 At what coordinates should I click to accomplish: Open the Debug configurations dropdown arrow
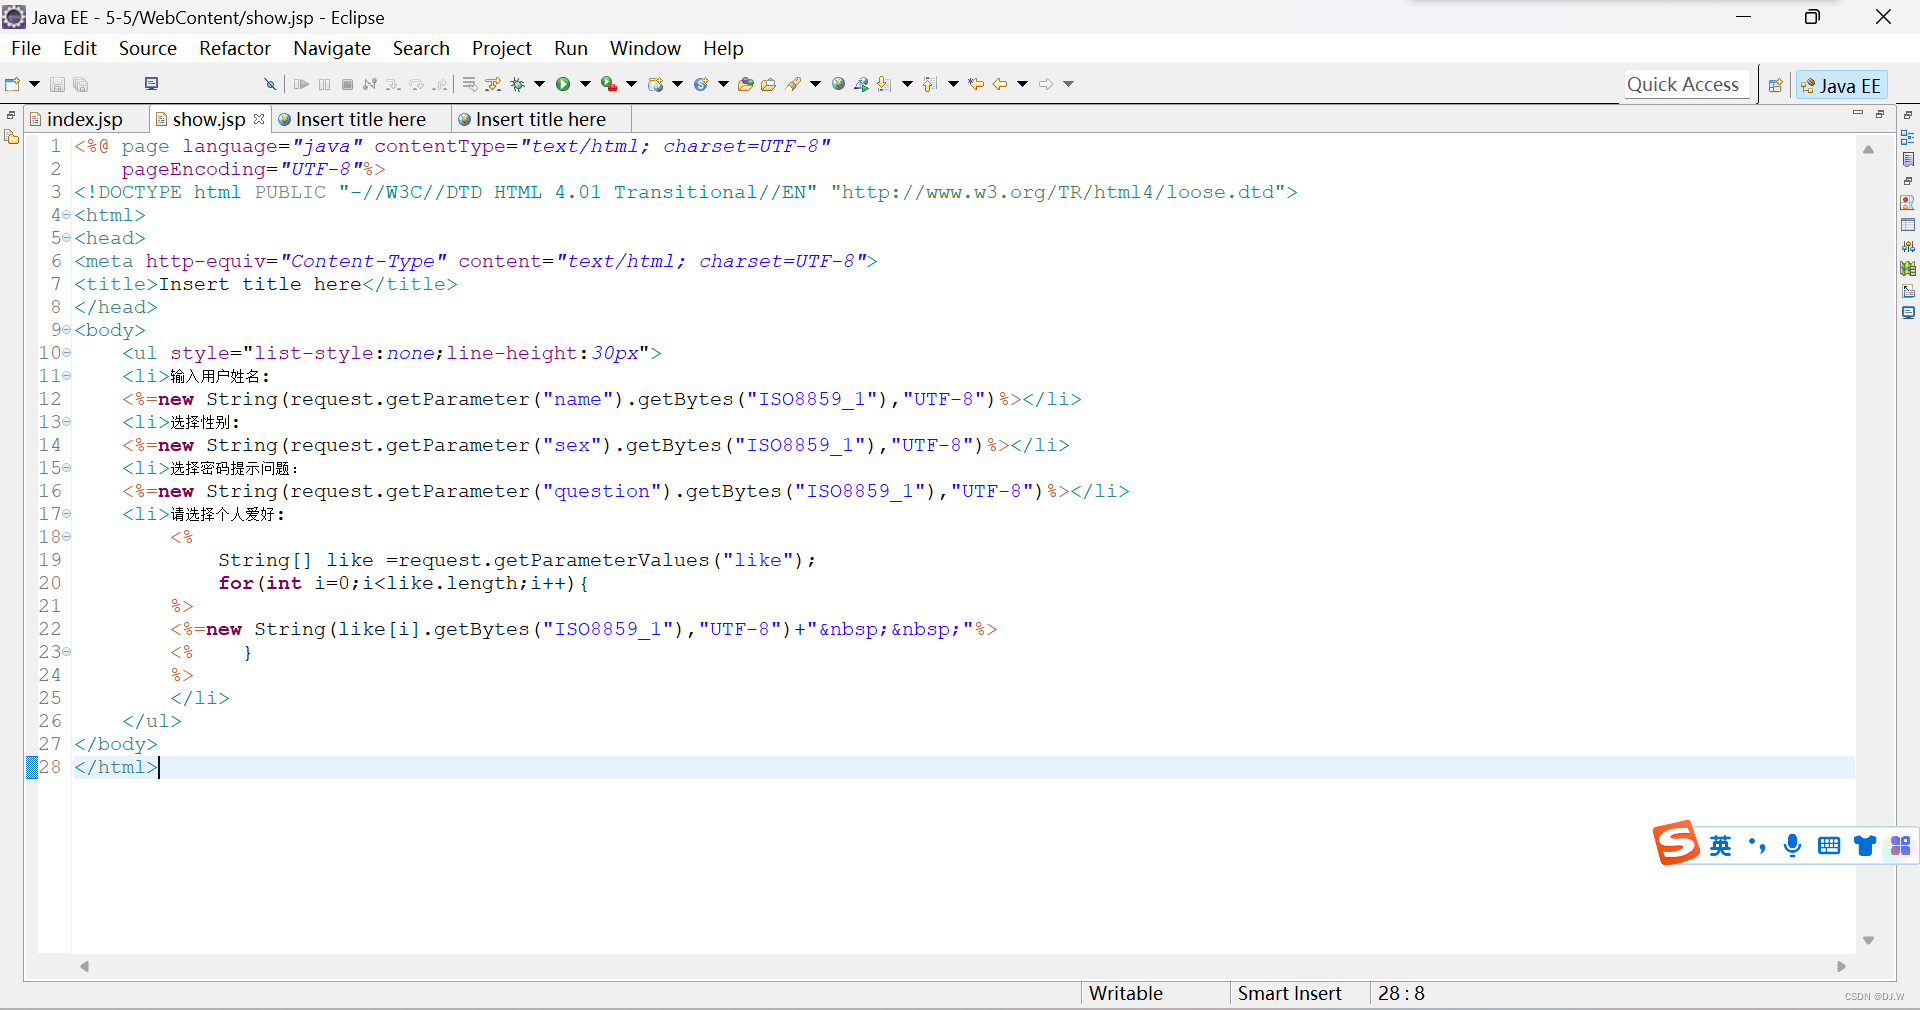pyautogui.click(x=539, y=84)
